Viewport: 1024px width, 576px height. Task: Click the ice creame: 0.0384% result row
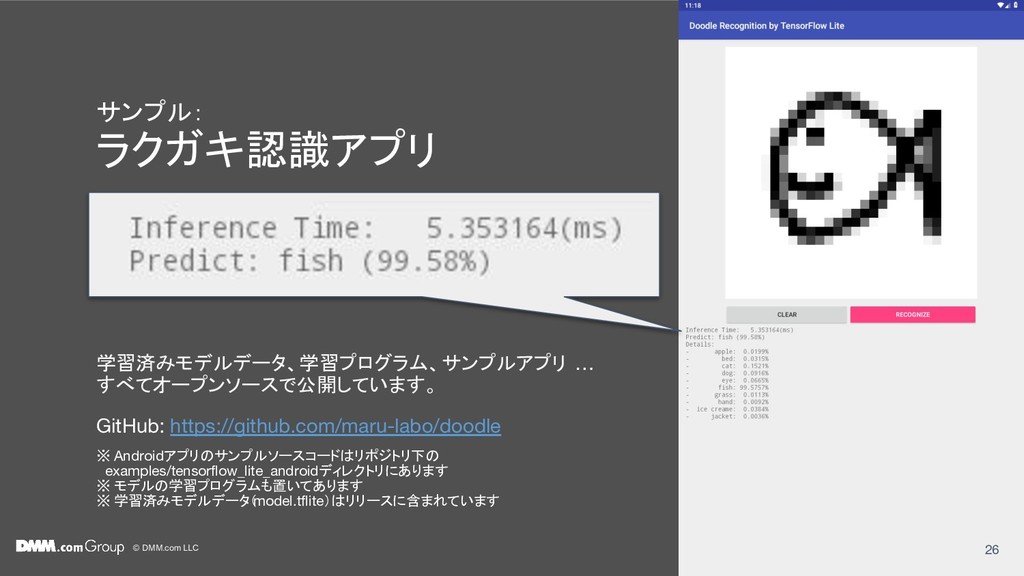tap(727, 409)
